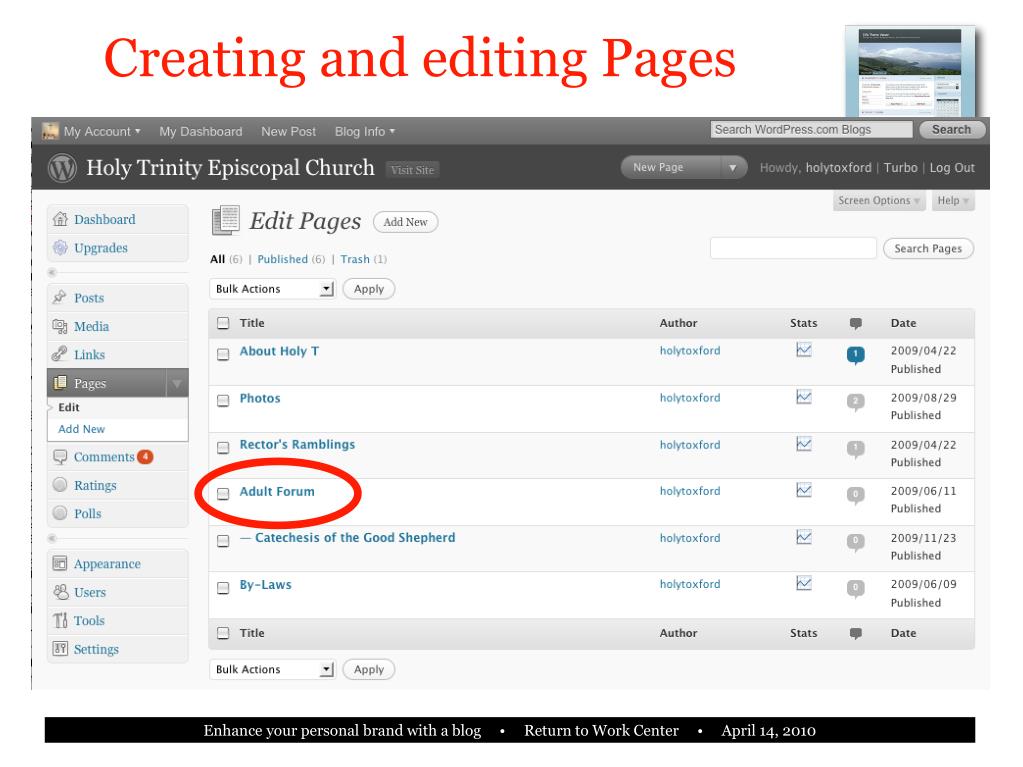Filter pages by Published tab
Image resolution: width=1023 pixels, height=767 pixels.
pos(282,259)
